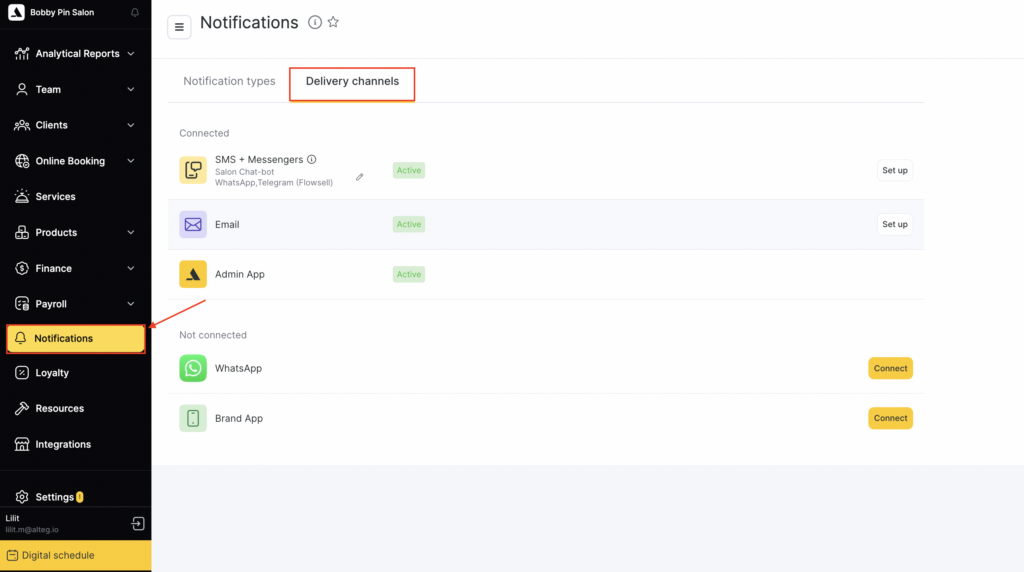Viewport: 1024px width, 572px height.
Task: Click the info icon beside SMS + Messengers
Action: [x=312, y=159]
